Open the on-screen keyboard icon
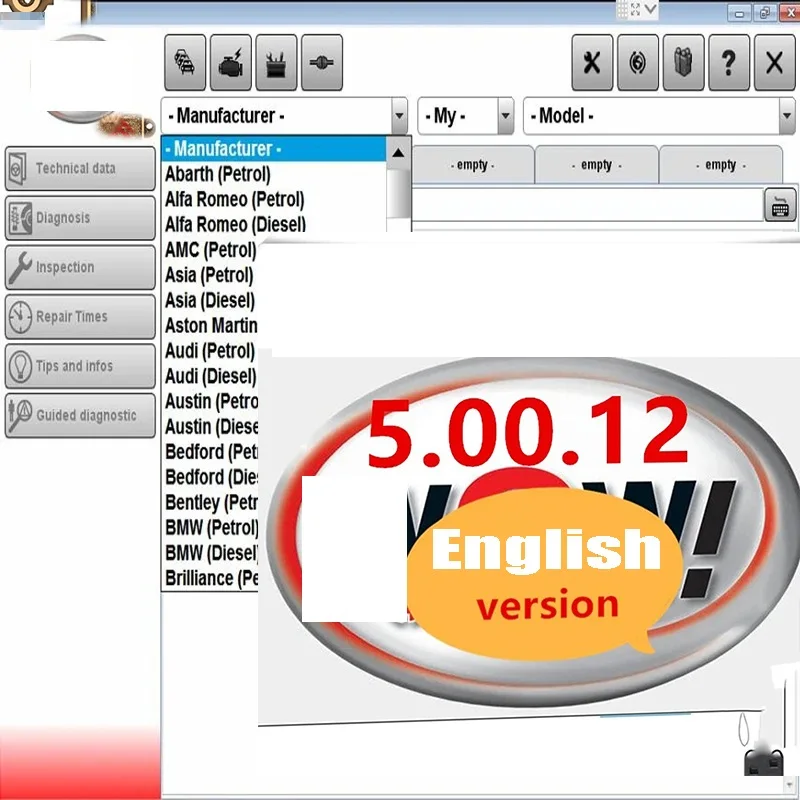This screenshot has width=800, height=800. (x=780, y=205)
